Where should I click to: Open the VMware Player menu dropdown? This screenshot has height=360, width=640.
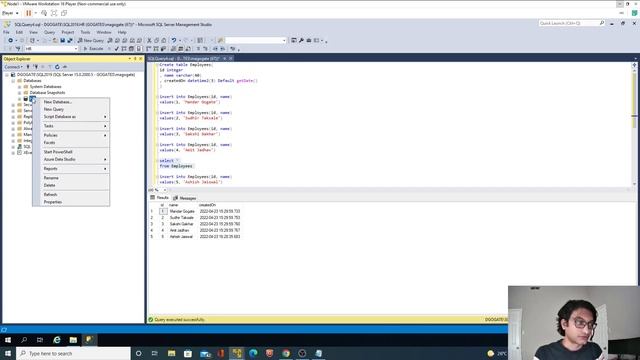coord(10,13)
